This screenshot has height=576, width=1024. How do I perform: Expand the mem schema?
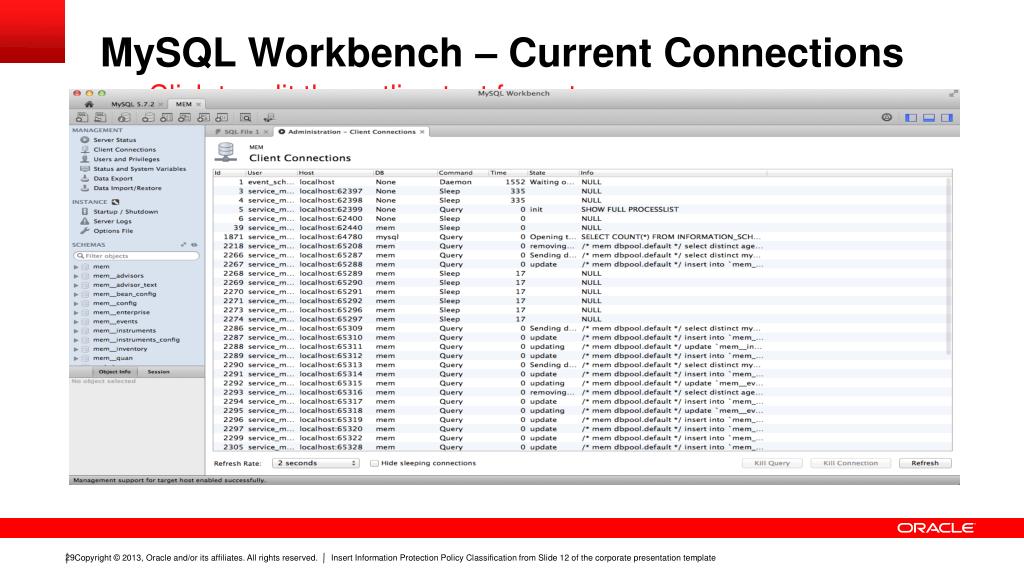[x=76, y=266]
